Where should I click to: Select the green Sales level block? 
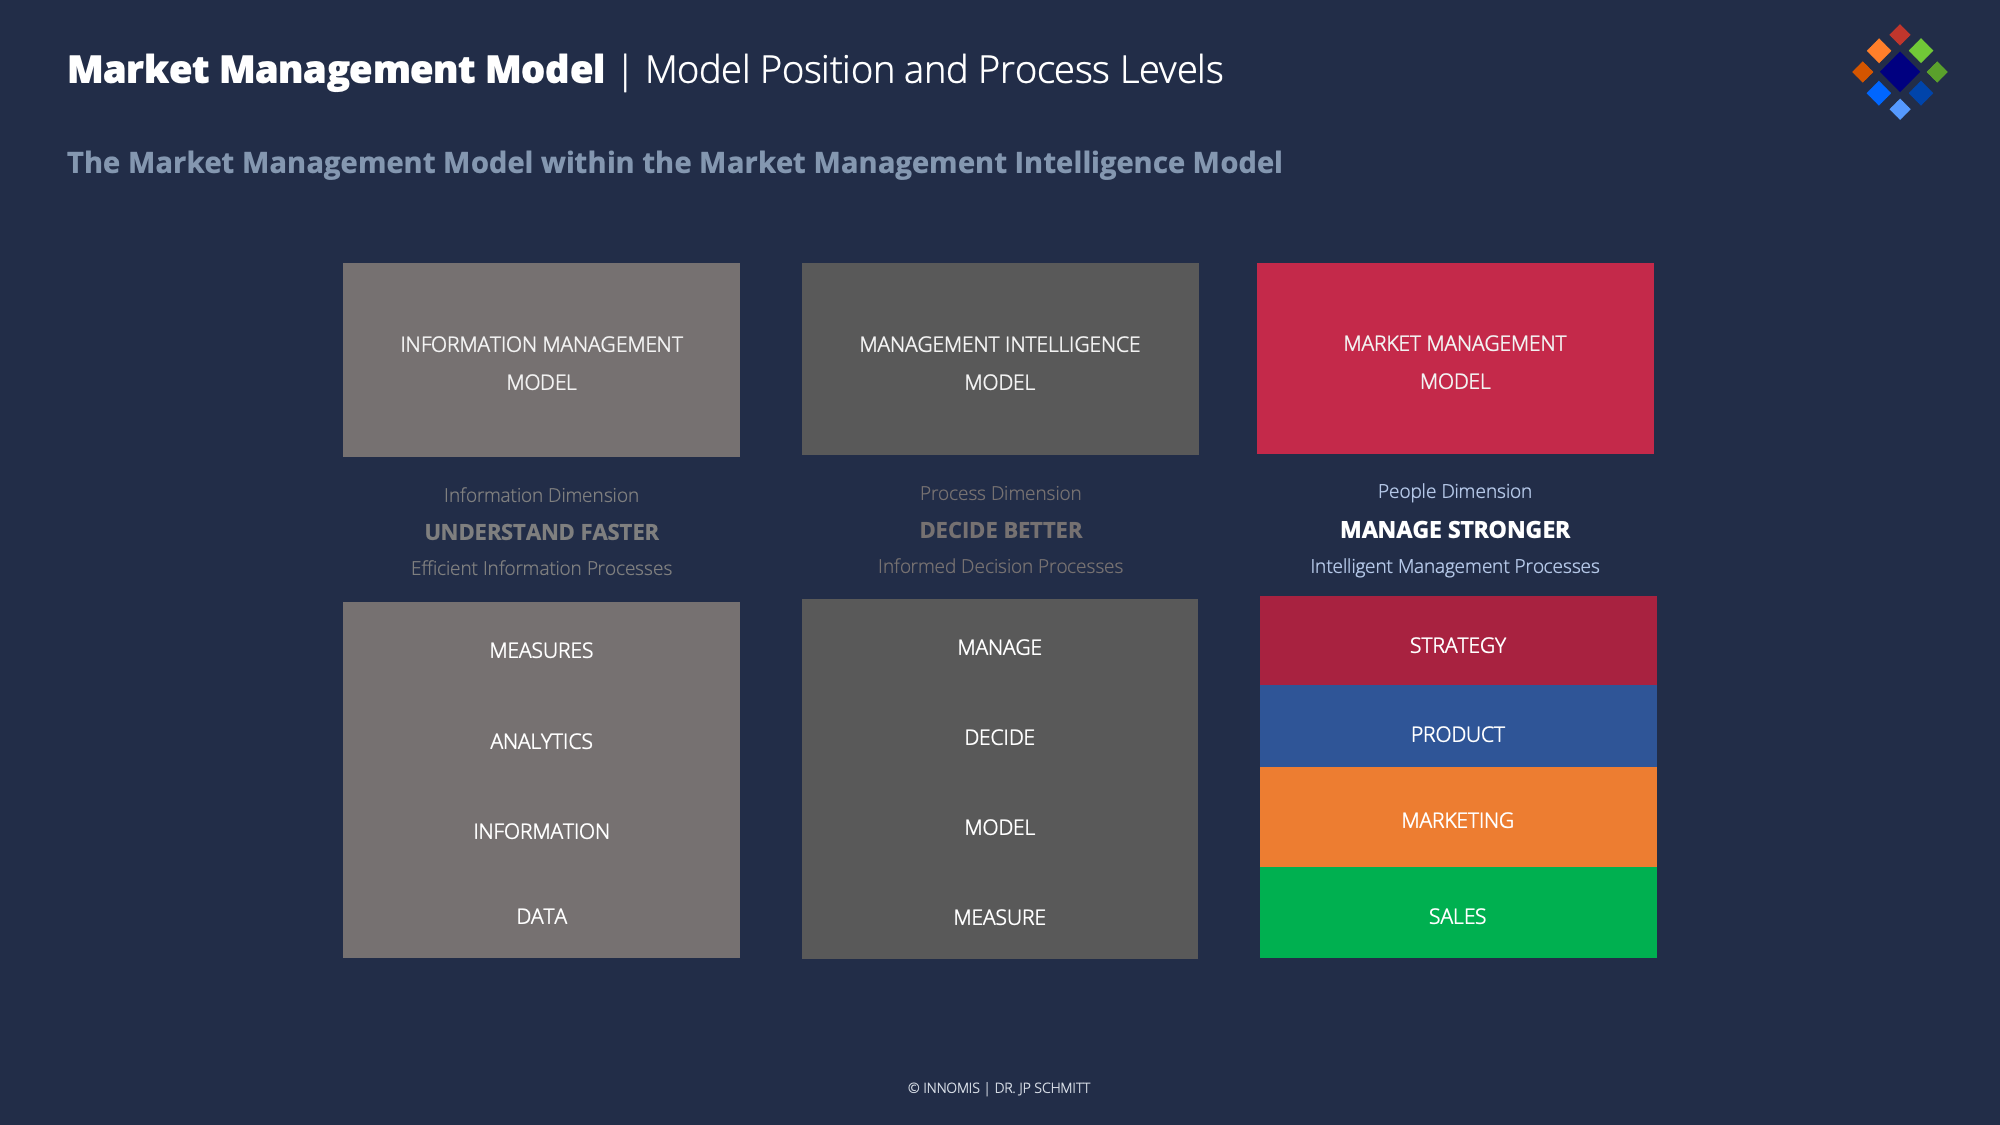pos(1457,915)
